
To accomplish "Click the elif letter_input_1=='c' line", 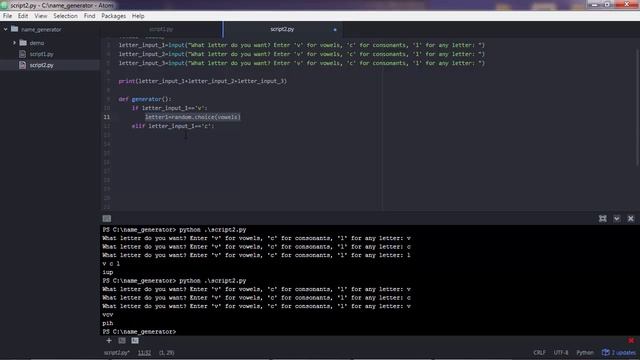I will click(x=173, y=126).
